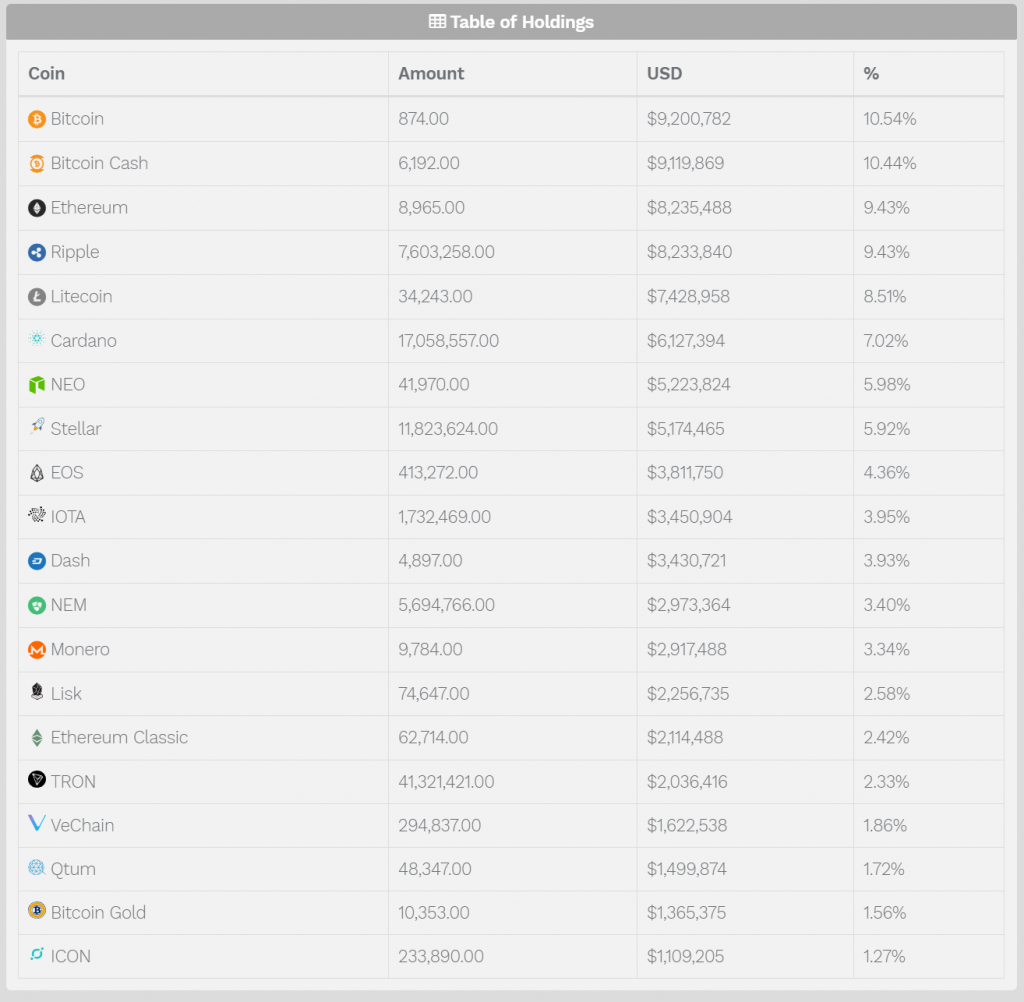Open the Cardano coin name
Screen dimensions: 1024x1002
pyautogui.click(x=83, y=341)
